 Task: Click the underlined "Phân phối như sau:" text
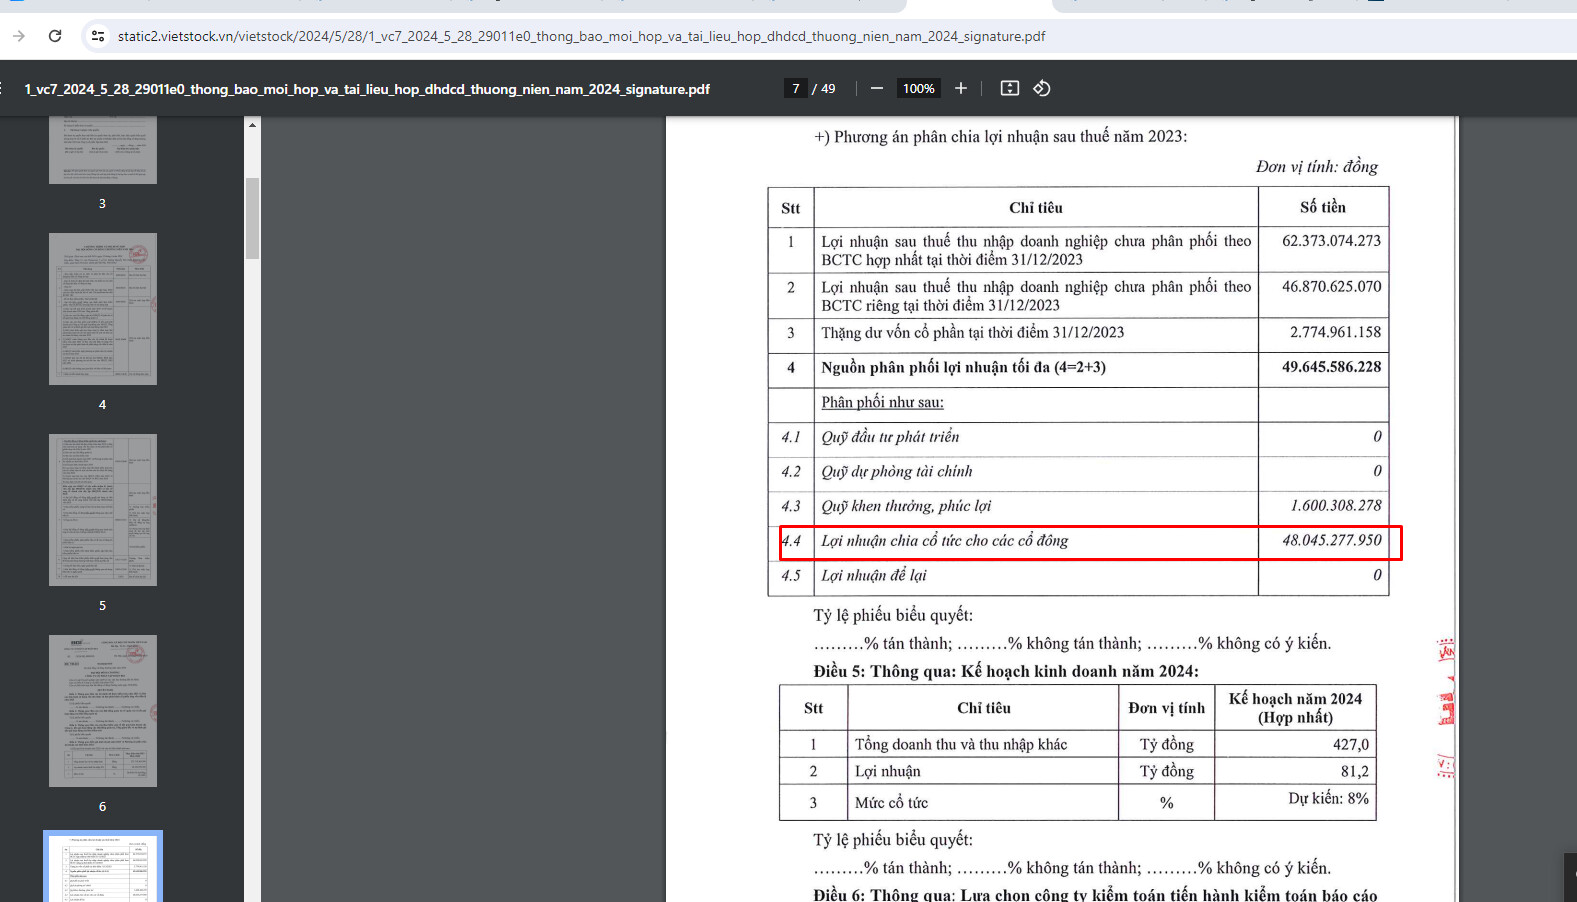tap(882, 402)
